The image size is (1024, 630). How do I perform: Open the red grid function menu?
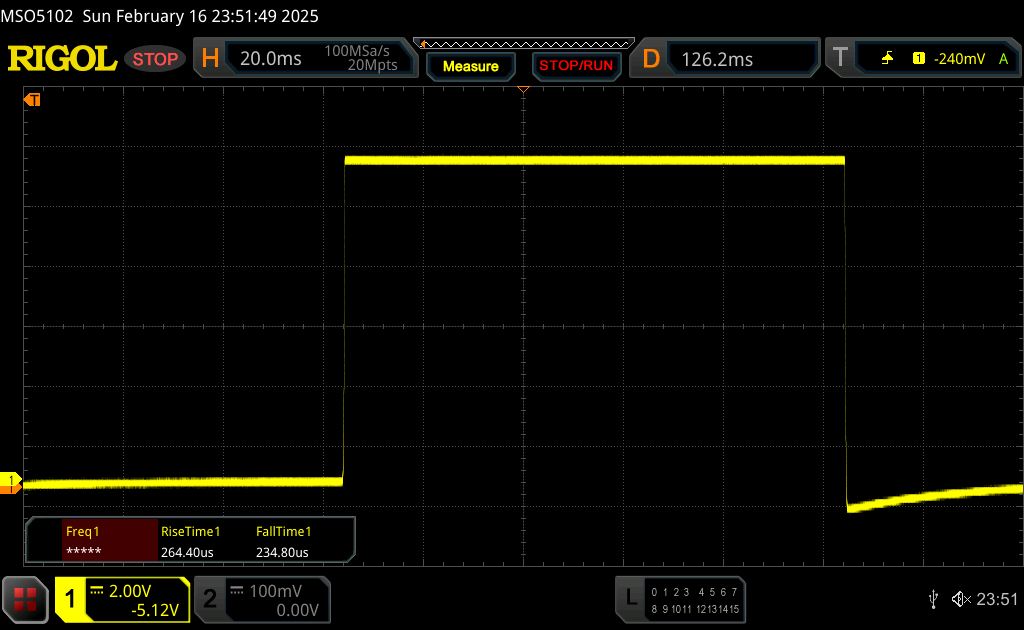point(25,599)
